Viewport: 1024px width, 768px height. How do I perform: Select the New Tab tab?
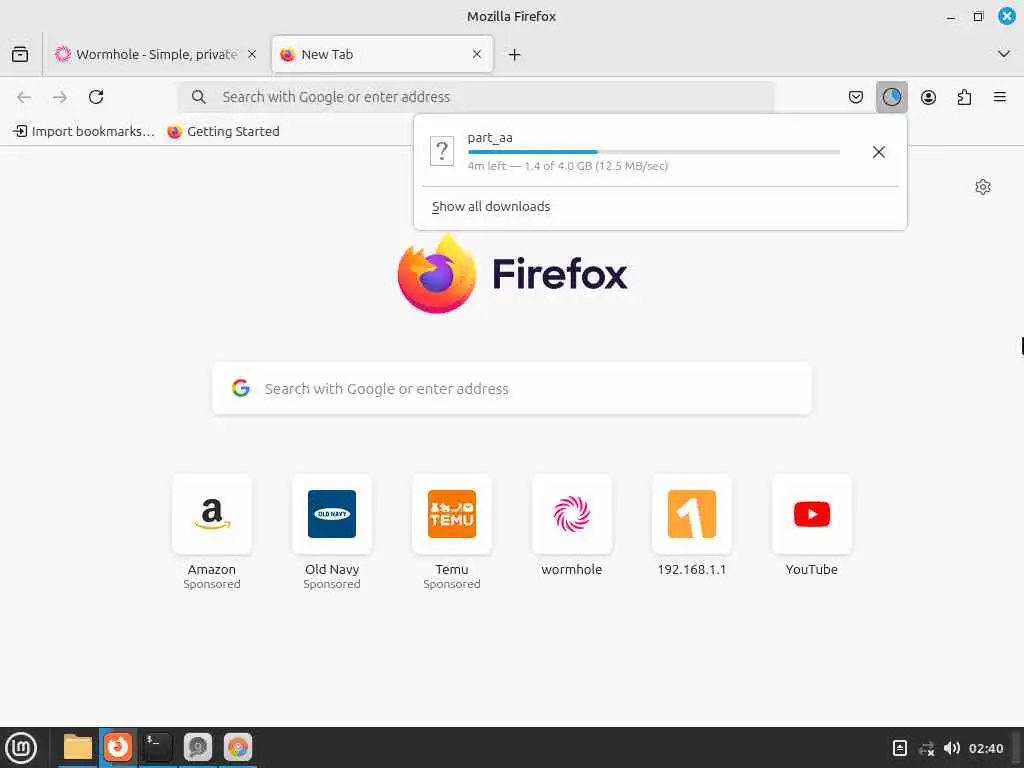(382, 54)
